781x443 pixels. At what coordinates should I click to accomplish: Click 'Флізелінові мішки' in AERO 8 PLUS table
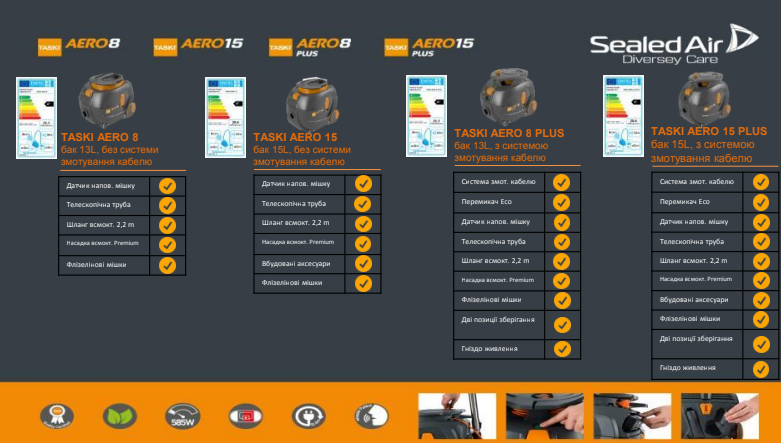[491, 300]
